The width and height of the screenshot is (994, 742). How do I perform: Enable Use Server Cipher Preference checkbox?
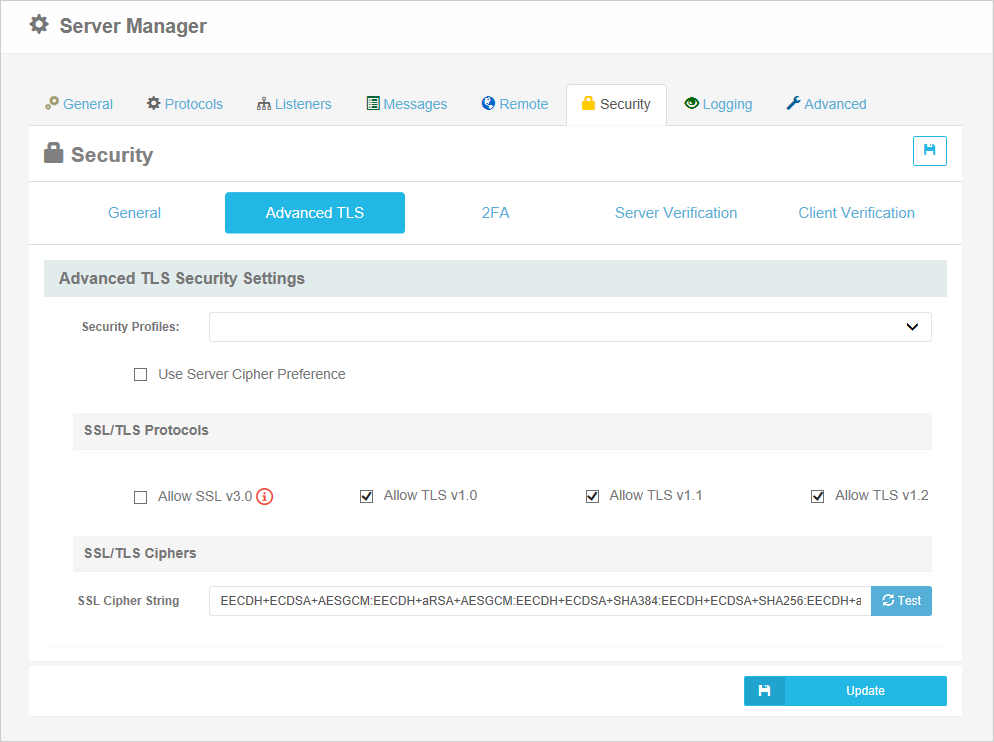click(x=141, y=375)
